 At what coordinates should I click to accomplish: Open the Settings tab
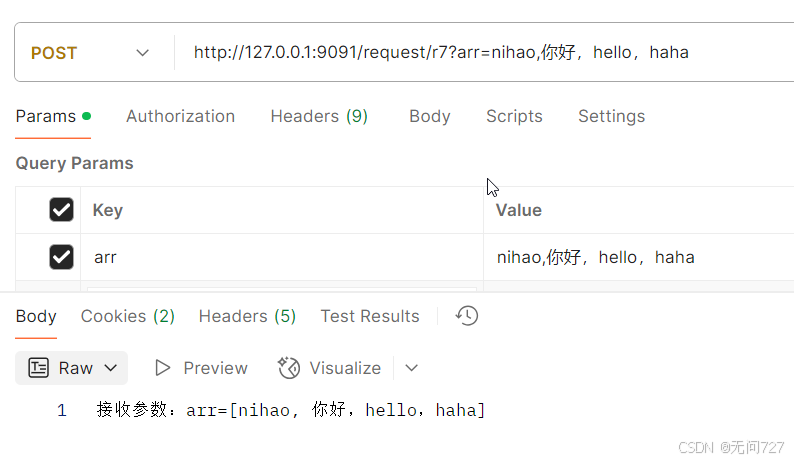[611, 117]
